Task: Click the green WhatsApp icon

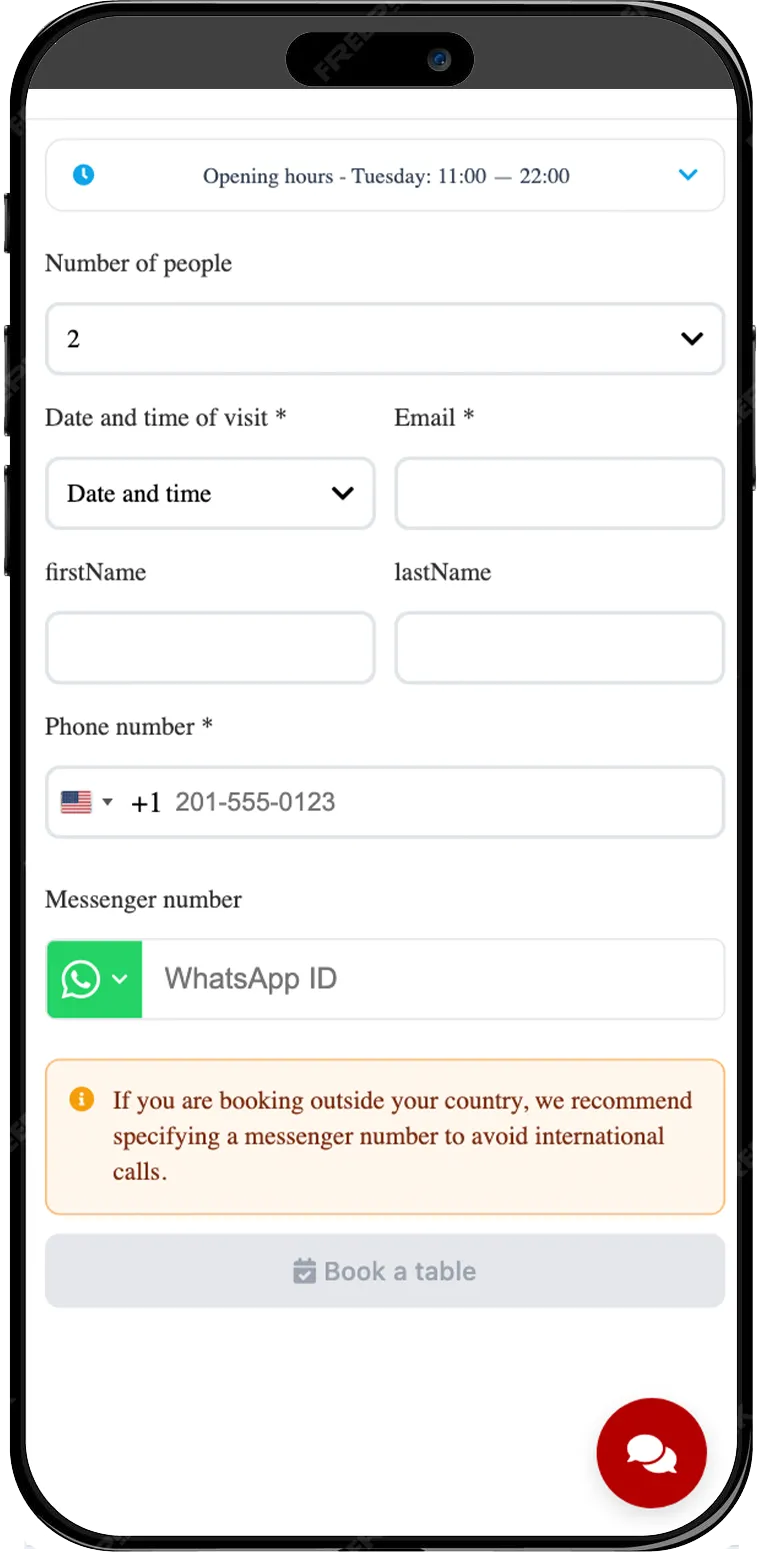Action: pos(81,979)
